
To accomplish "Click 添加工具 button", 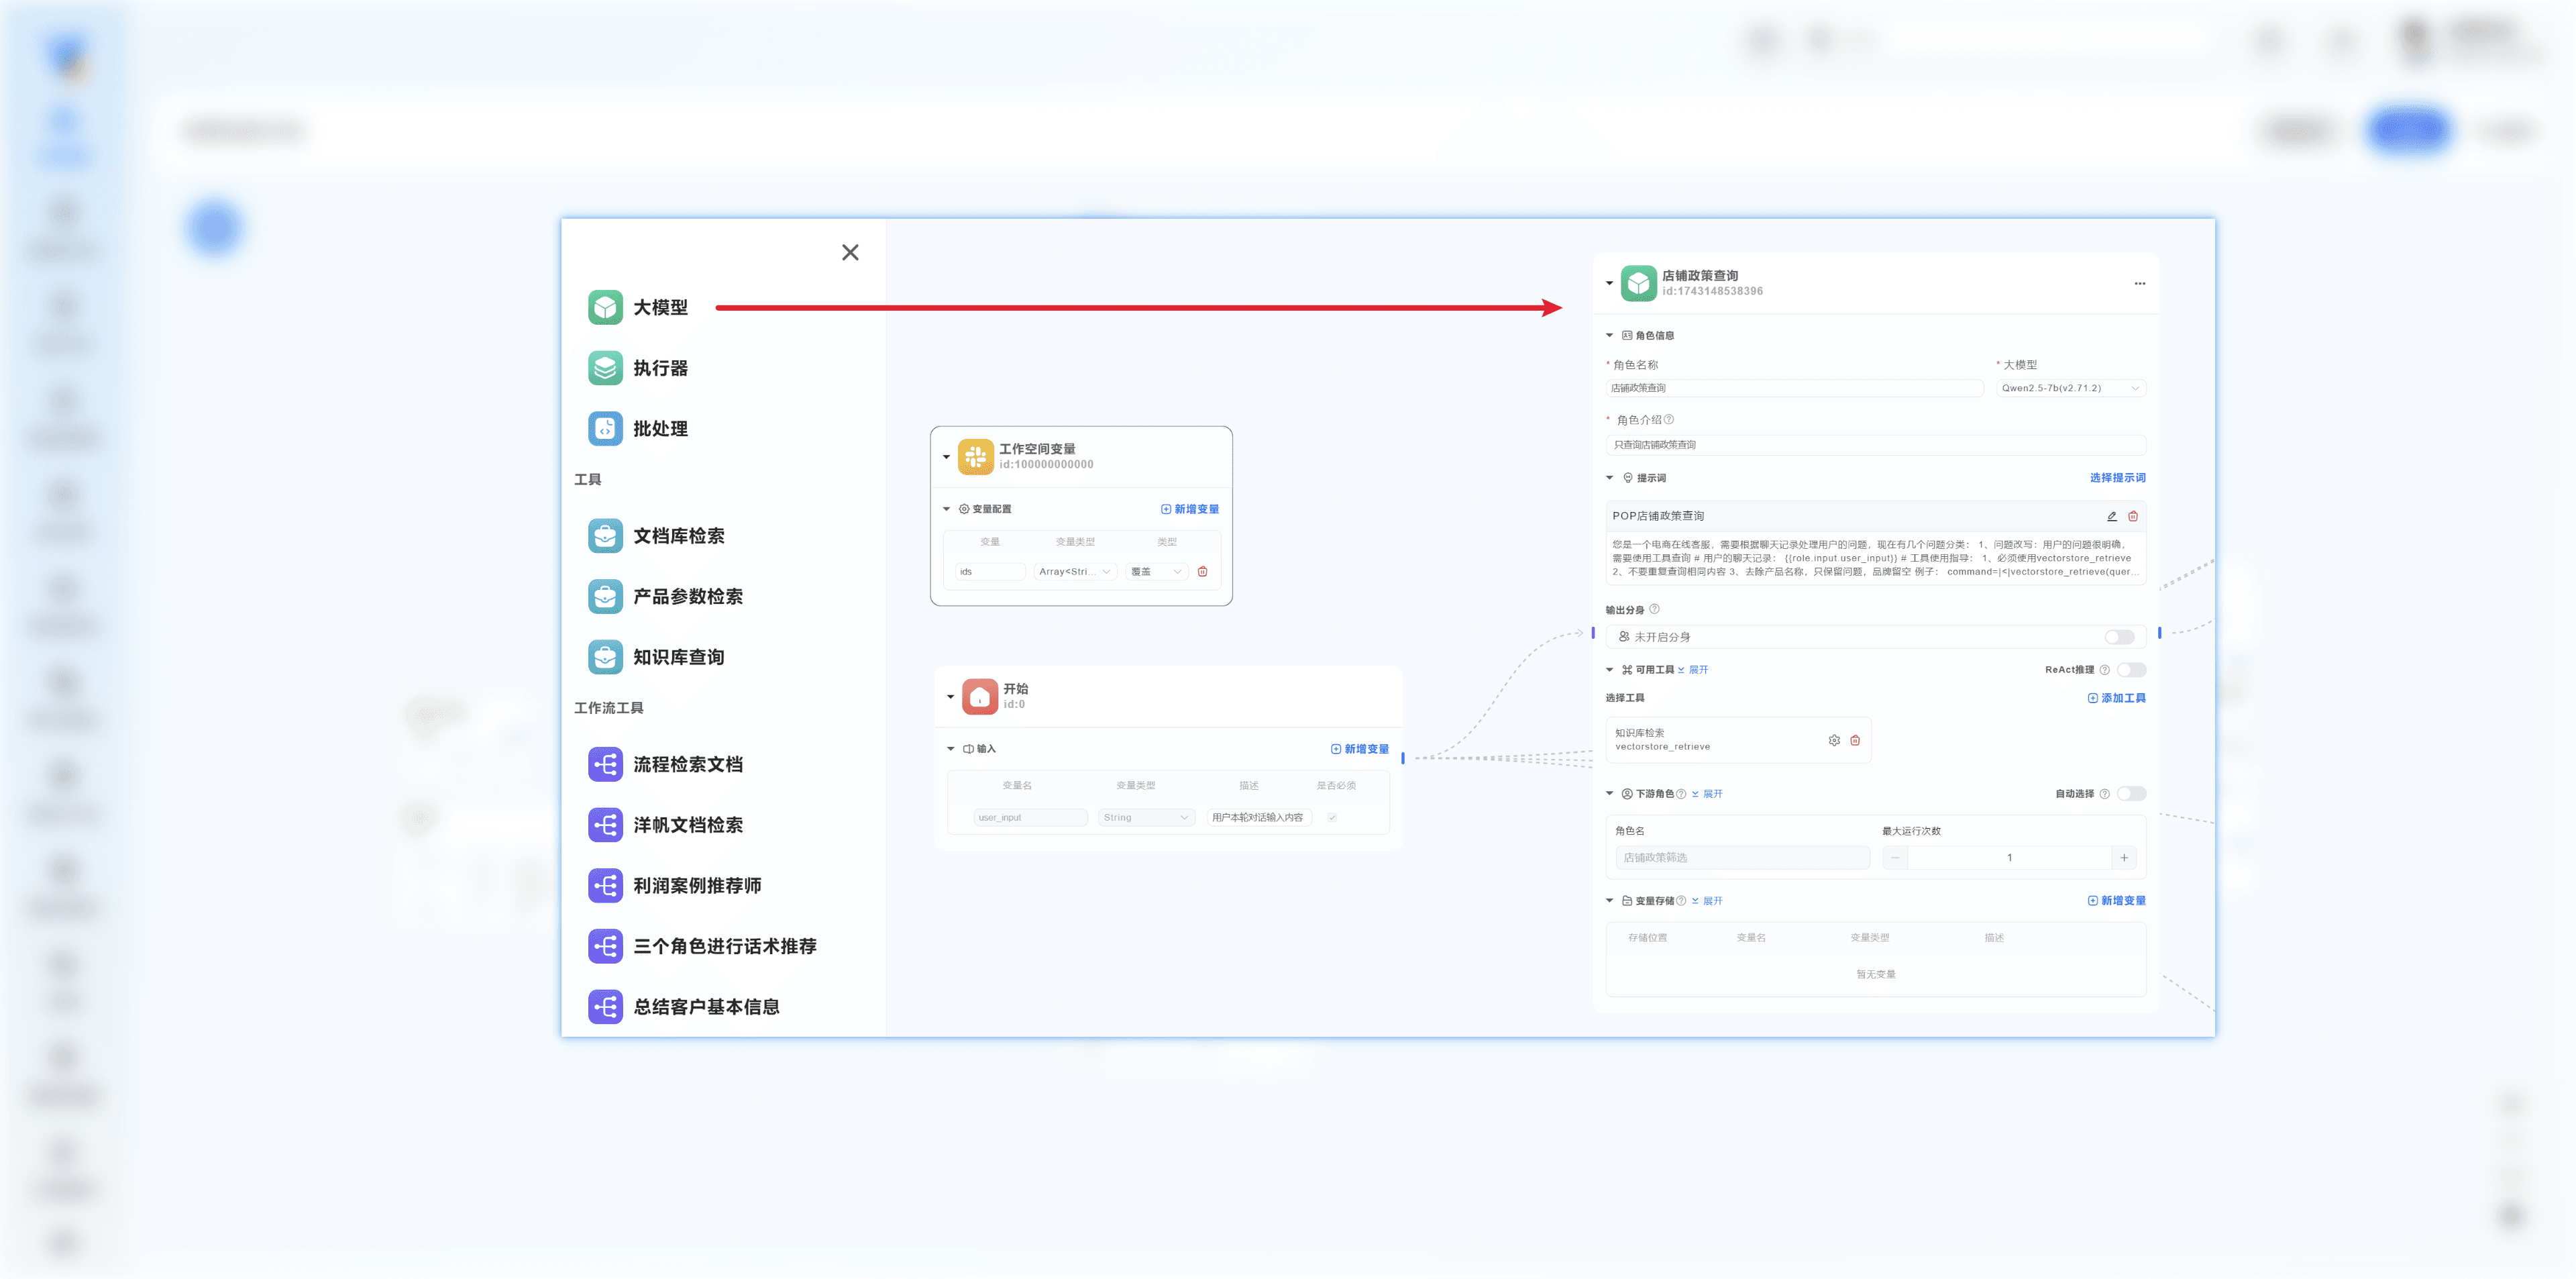I will [2116, 698].
